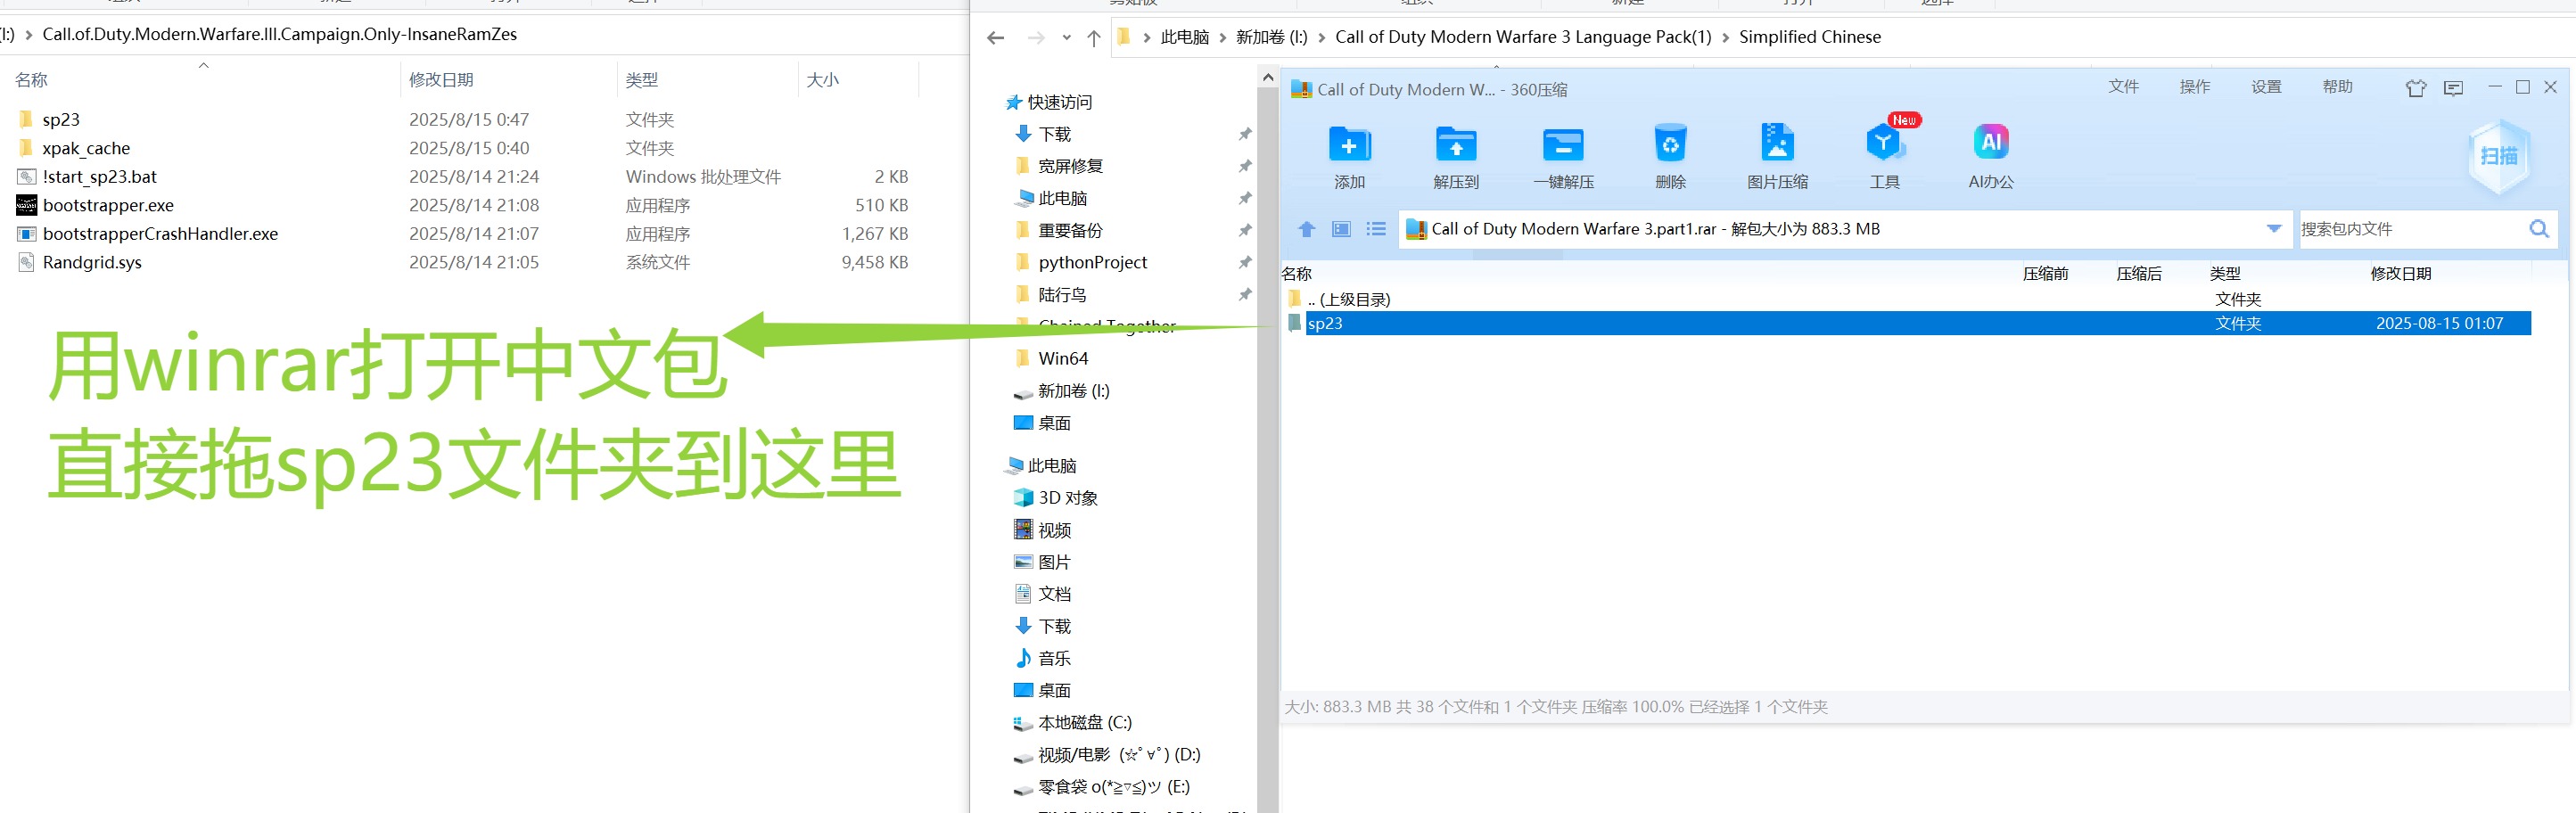
Task: Click the pin icon next to 重要备份
Action: click(x=1245, y=230)
